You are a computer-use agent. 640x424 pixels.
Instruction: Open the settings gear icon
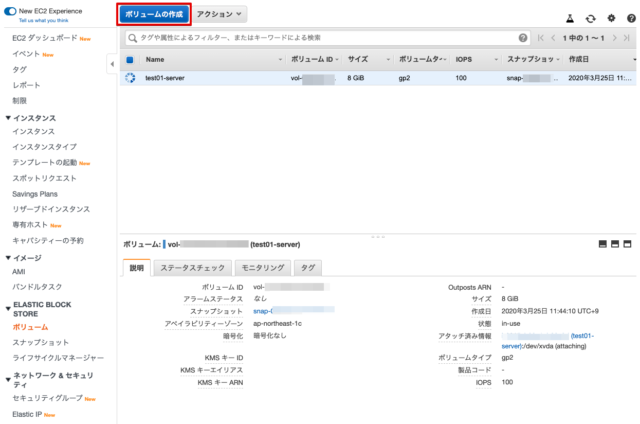[611, 18]
